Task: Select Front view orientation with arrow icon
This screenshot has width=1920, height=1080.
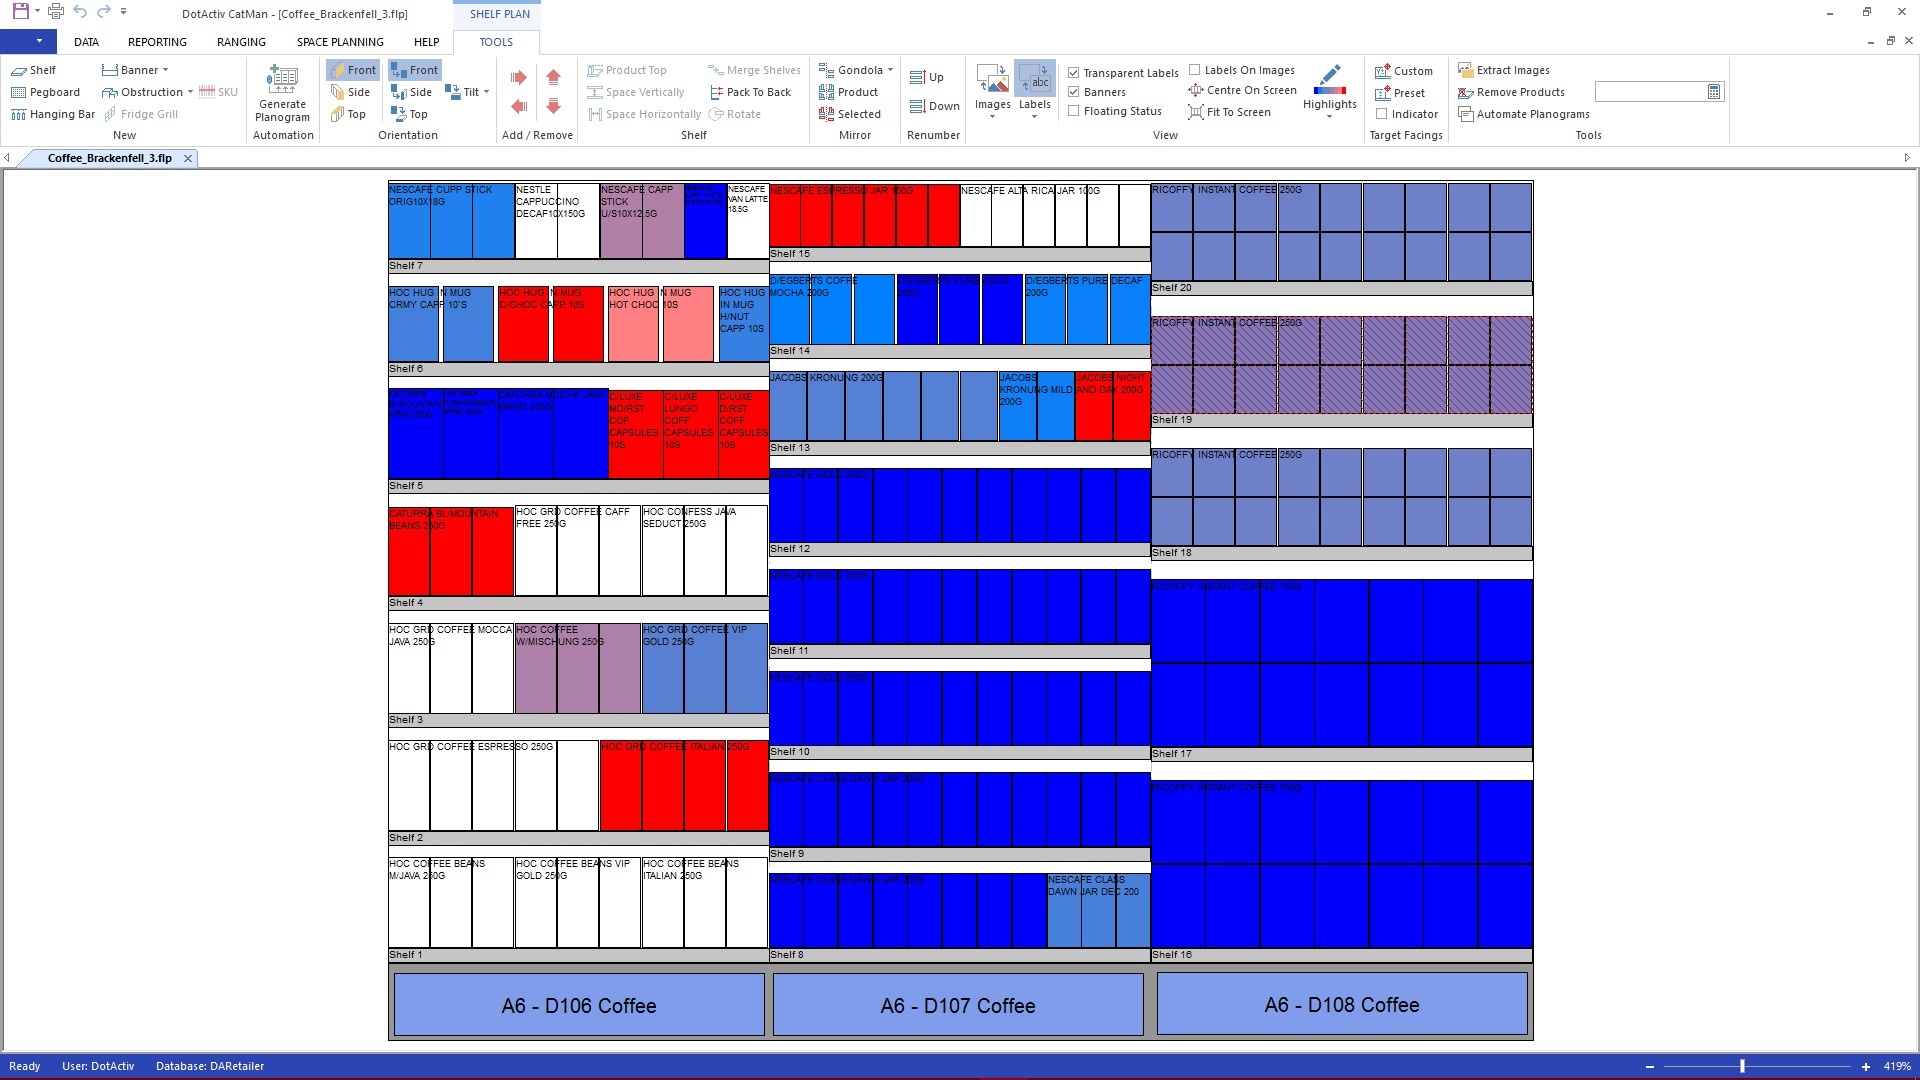Action: [414, 70]
